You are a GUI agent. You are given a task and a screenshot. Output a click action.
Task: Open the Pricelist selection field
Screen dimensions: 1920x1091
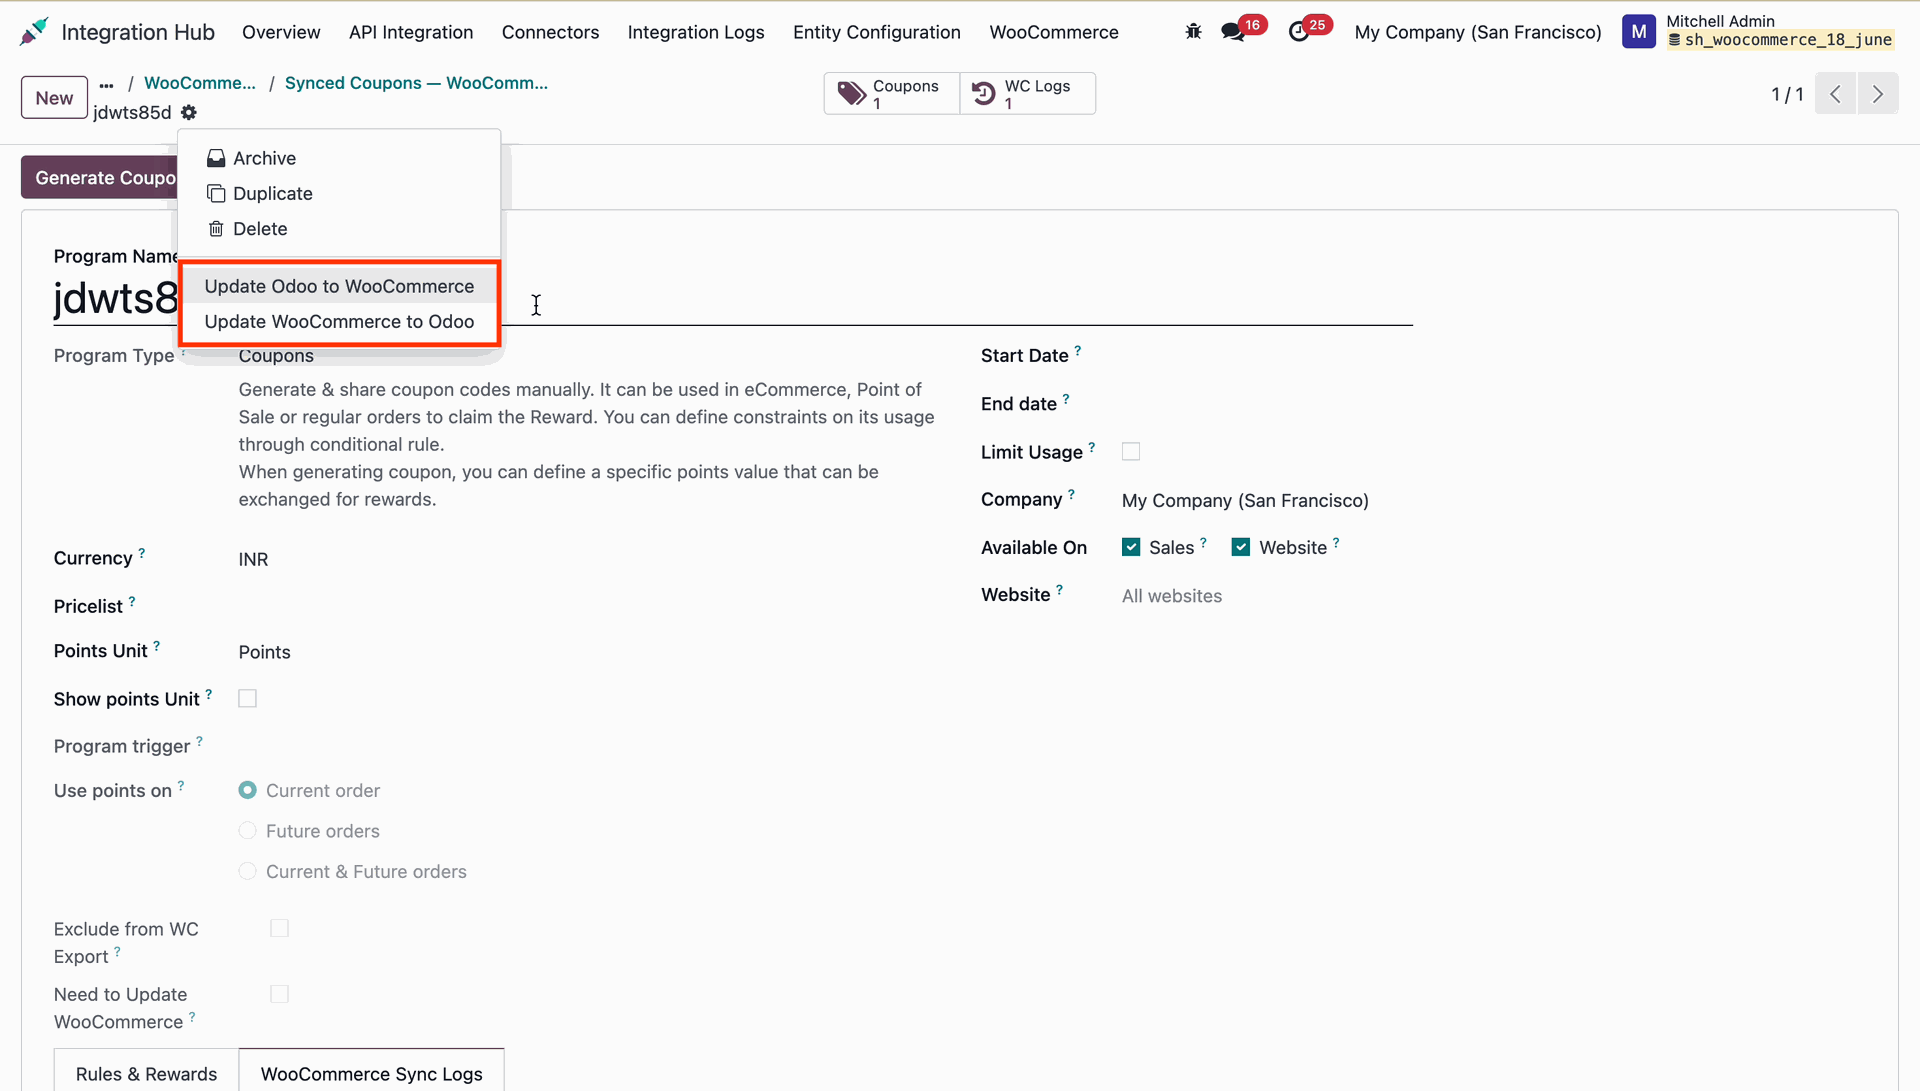point(587,607)
